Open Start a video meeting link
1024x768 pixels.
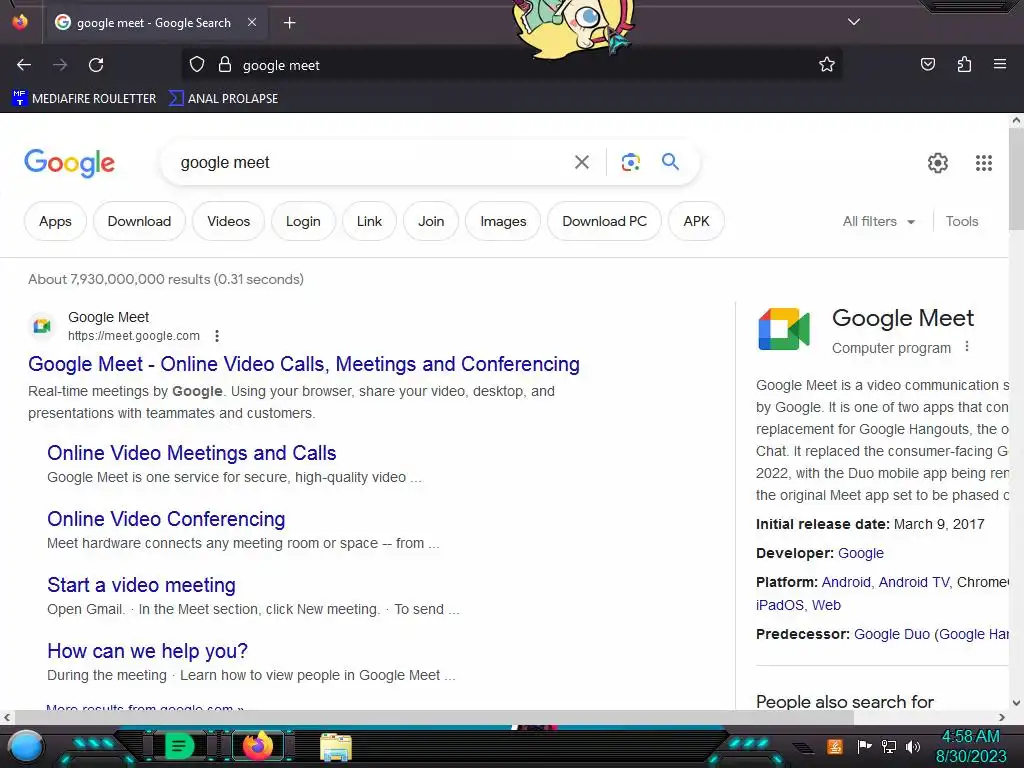[141, 584]
